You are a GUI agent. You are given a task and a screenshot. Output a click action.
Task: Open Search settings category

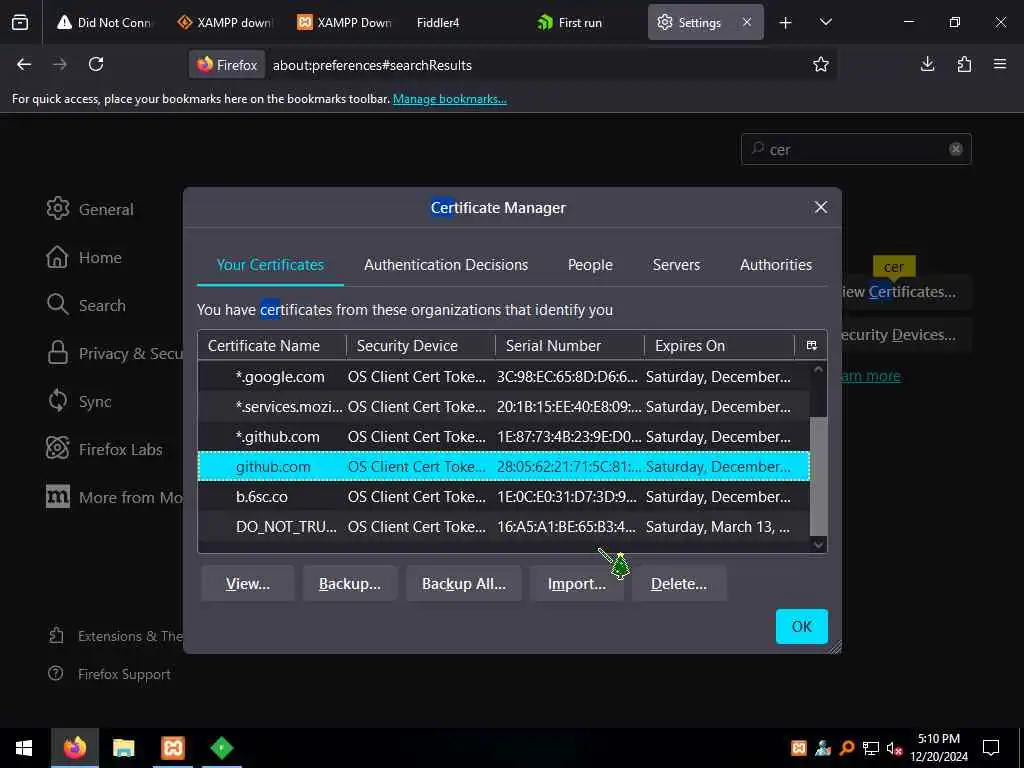[86, 305]
